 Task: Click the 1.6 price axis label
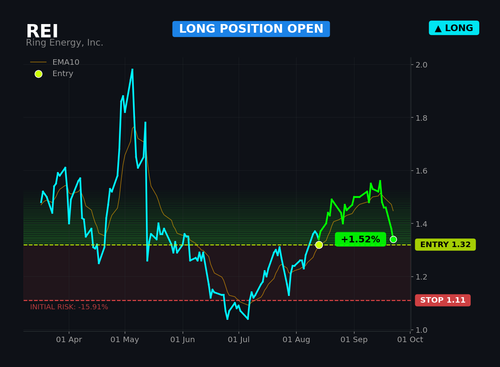tap(421, 171)
